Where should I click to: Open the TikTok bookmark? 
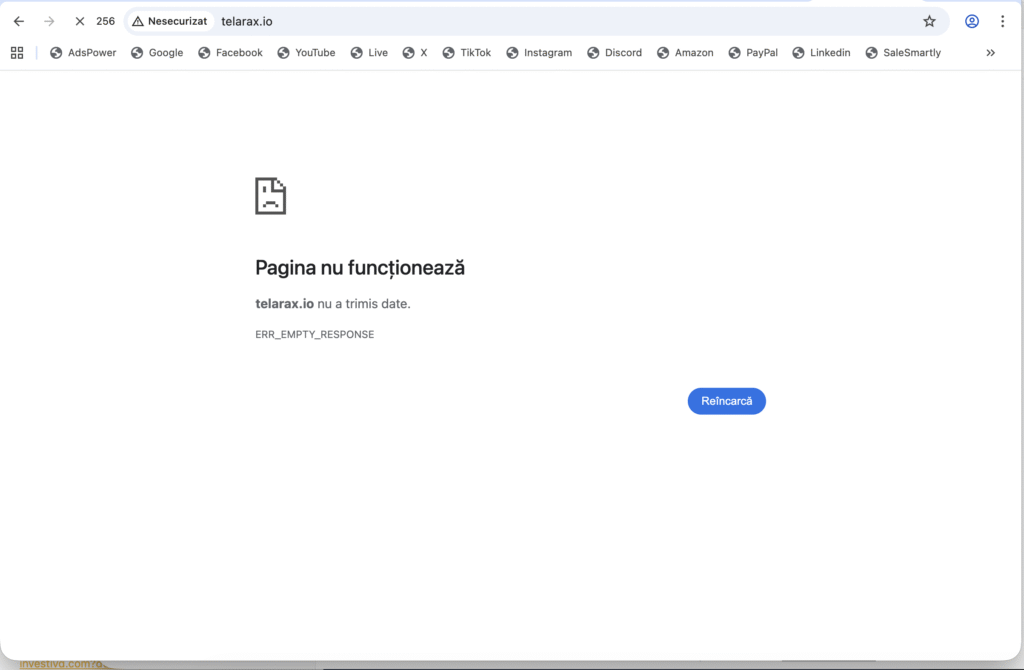(467, 53)
